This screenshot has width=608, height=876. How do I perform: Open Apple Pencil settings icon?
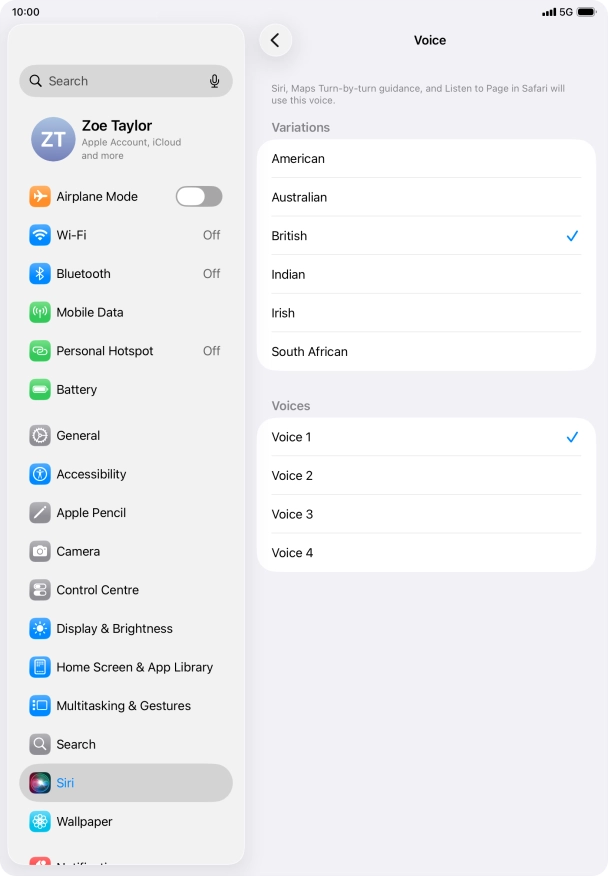pyautogui.click(x=40, y=513)
